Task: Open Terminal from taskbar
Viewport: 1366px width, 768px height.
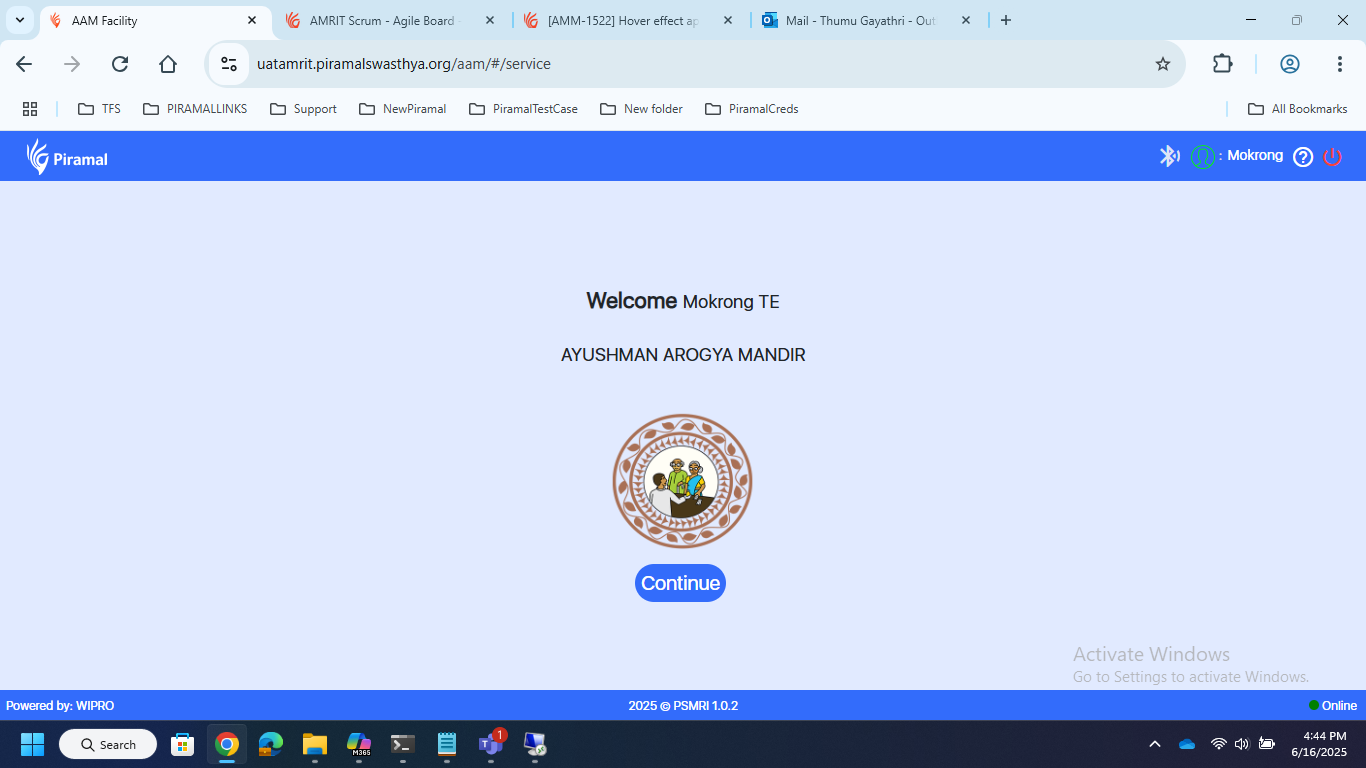Action: 403,744
